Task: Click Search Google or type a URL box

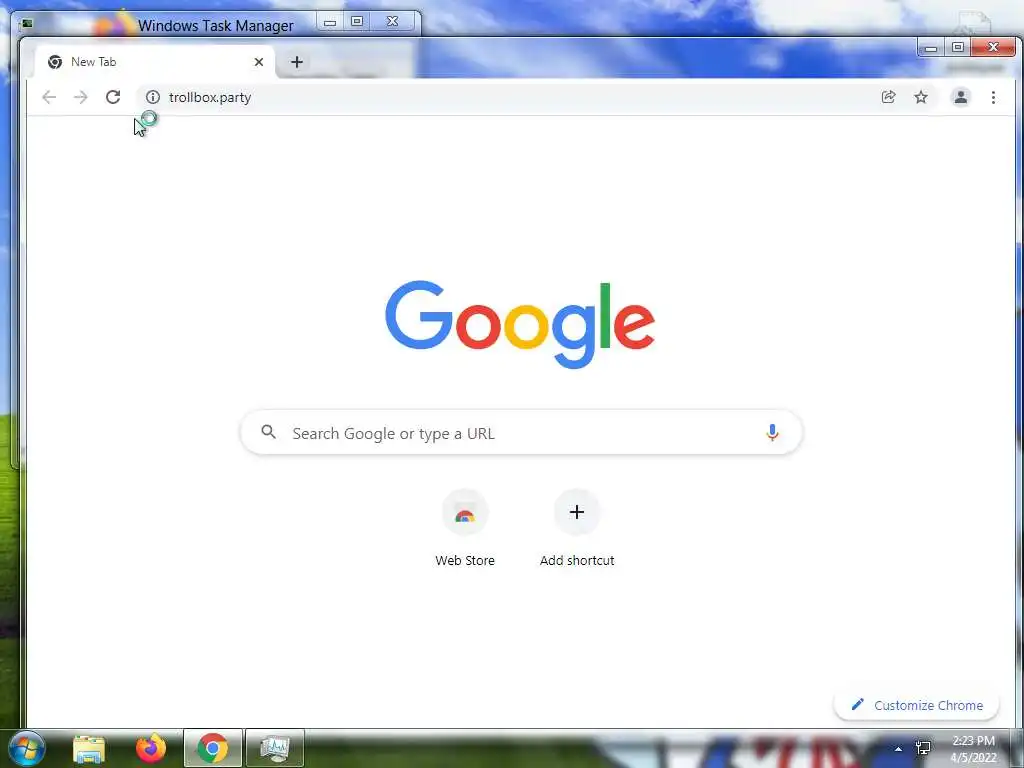Action: coord(521,432)
